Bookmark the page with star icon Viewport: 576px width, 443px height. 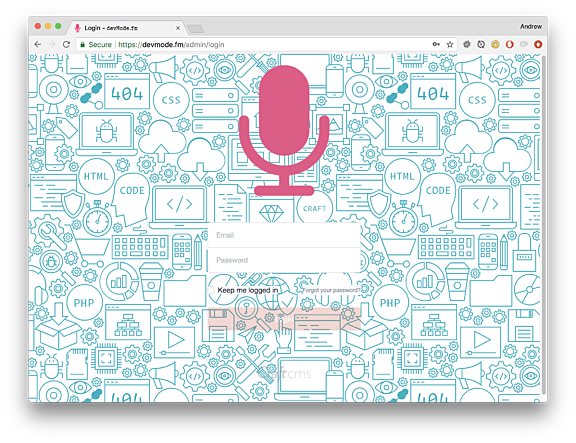pyautogui.click(x=450, y=44)
